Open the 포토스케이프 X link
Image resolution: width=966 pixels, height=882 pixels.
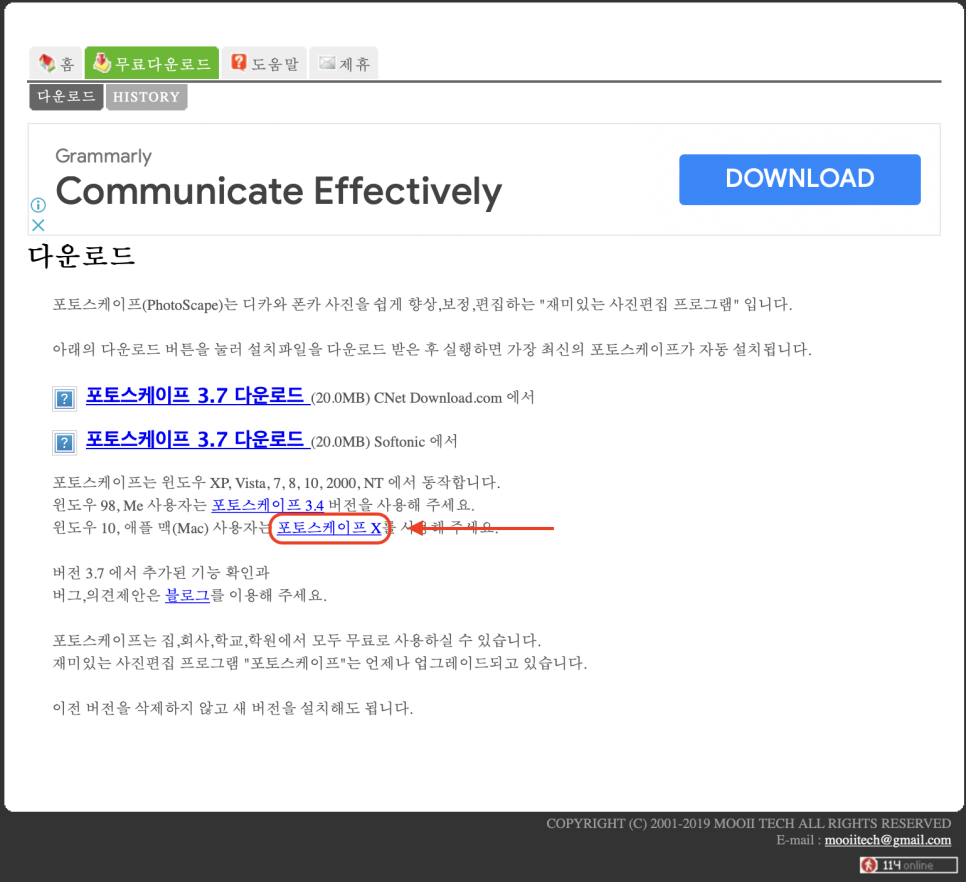tap(329, 528)
